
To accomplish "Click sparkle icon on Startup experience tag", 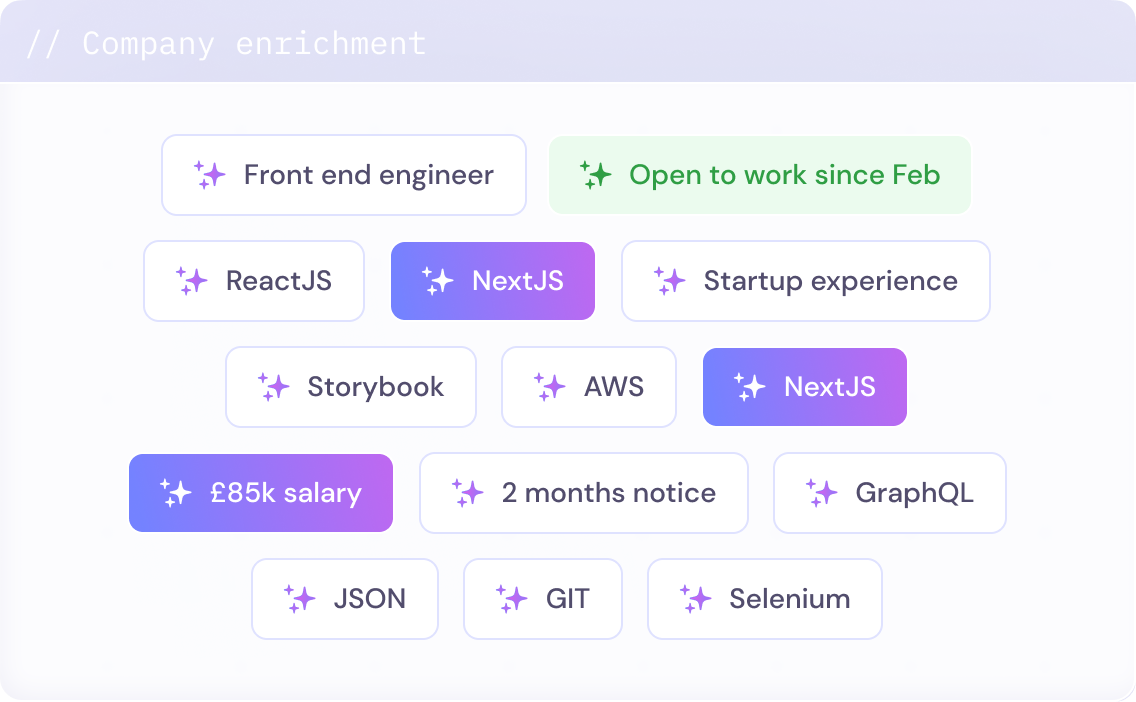I will (x=669, y=281).
